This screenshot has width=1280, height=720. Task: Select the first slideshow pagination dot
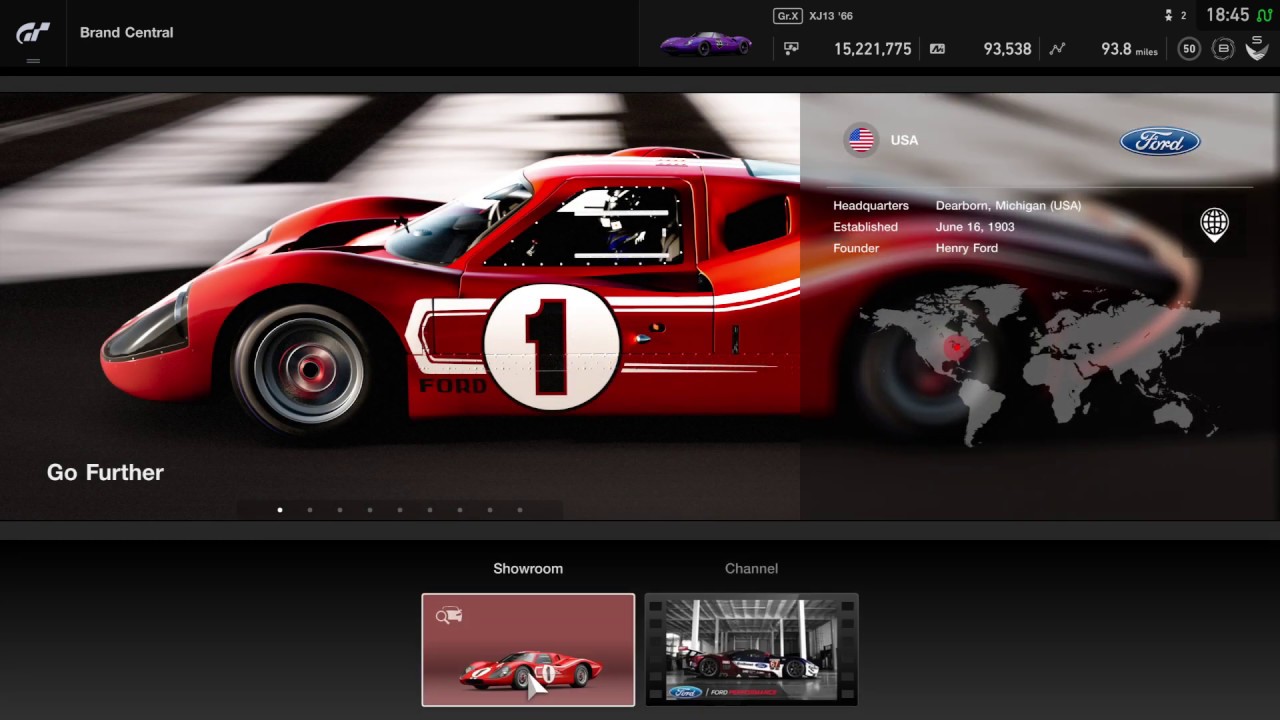click(280, 510)
